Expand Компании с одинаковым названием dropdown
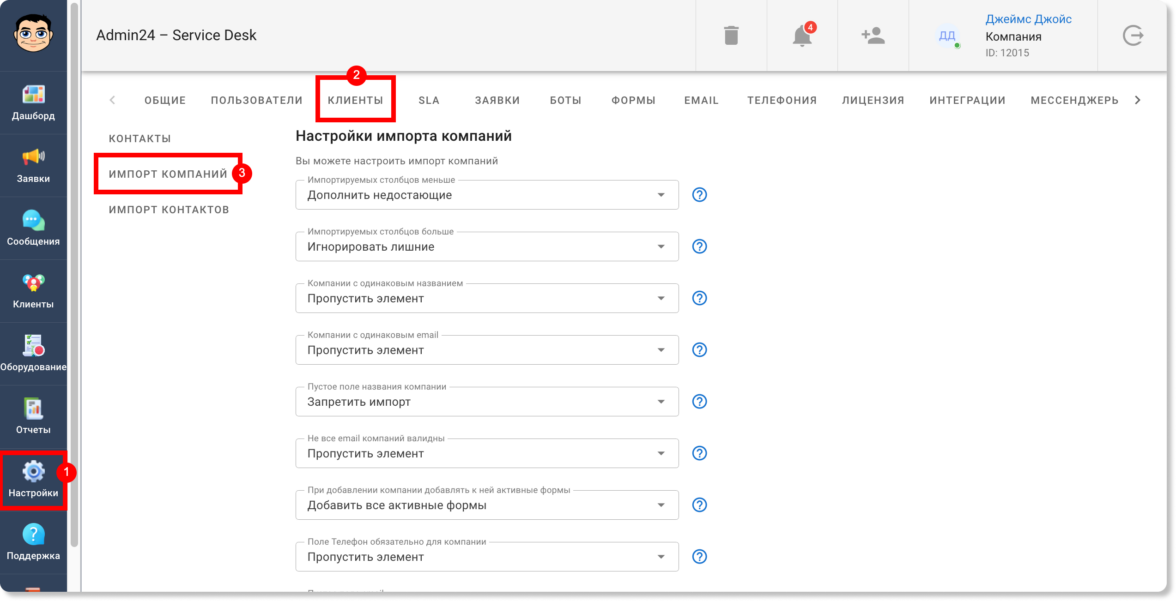The width and height of the screenshot is (1176, 601). pyautogui.click(x=487, y=299)
